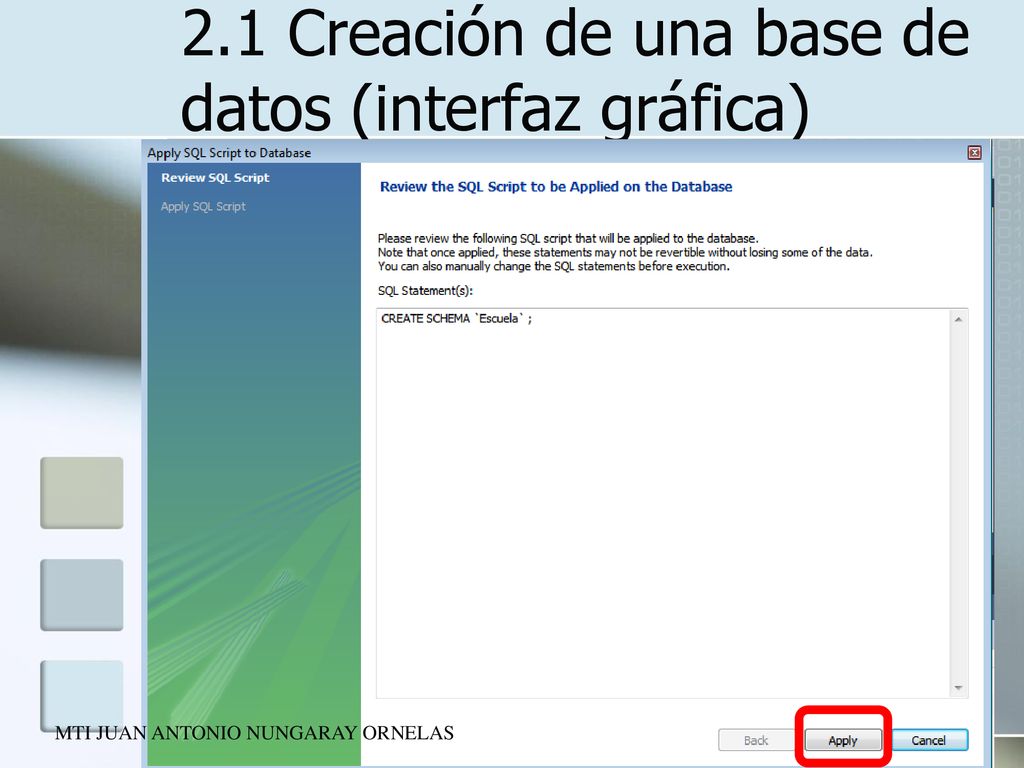
Task: Click the Review the SQL Script heading
Action: 556,187
